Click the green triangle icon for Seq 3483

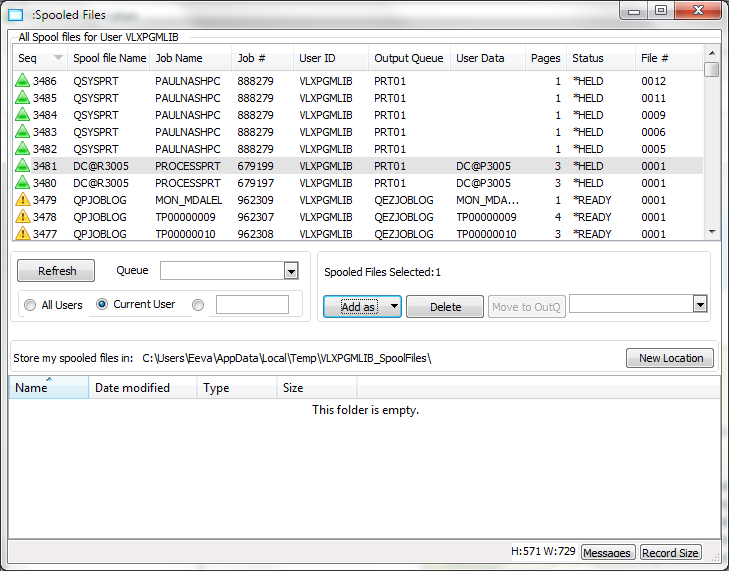click(22, 132)
